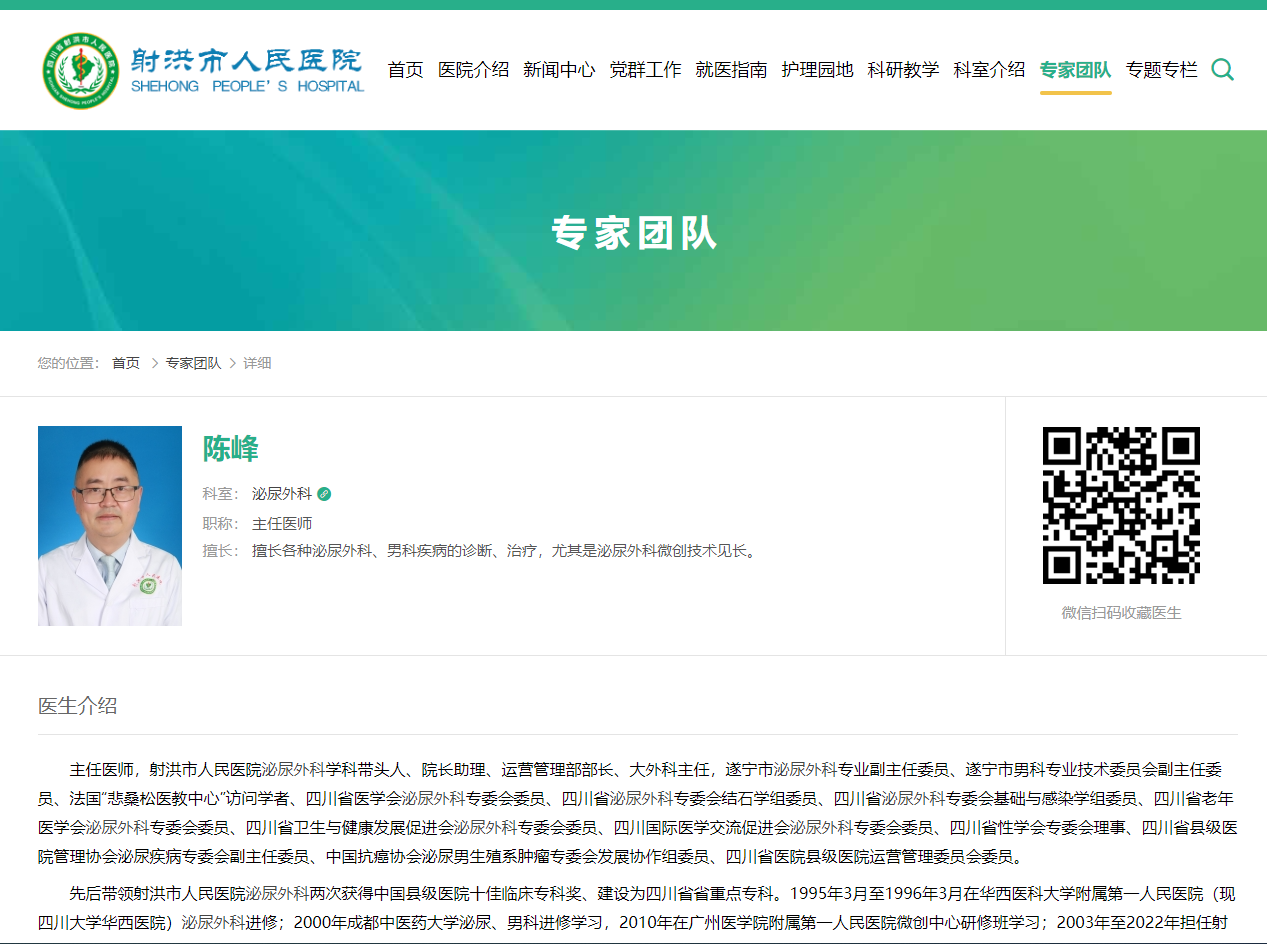
Task: Click the Shehong People's Hospital logo
Action: point(203,70)
